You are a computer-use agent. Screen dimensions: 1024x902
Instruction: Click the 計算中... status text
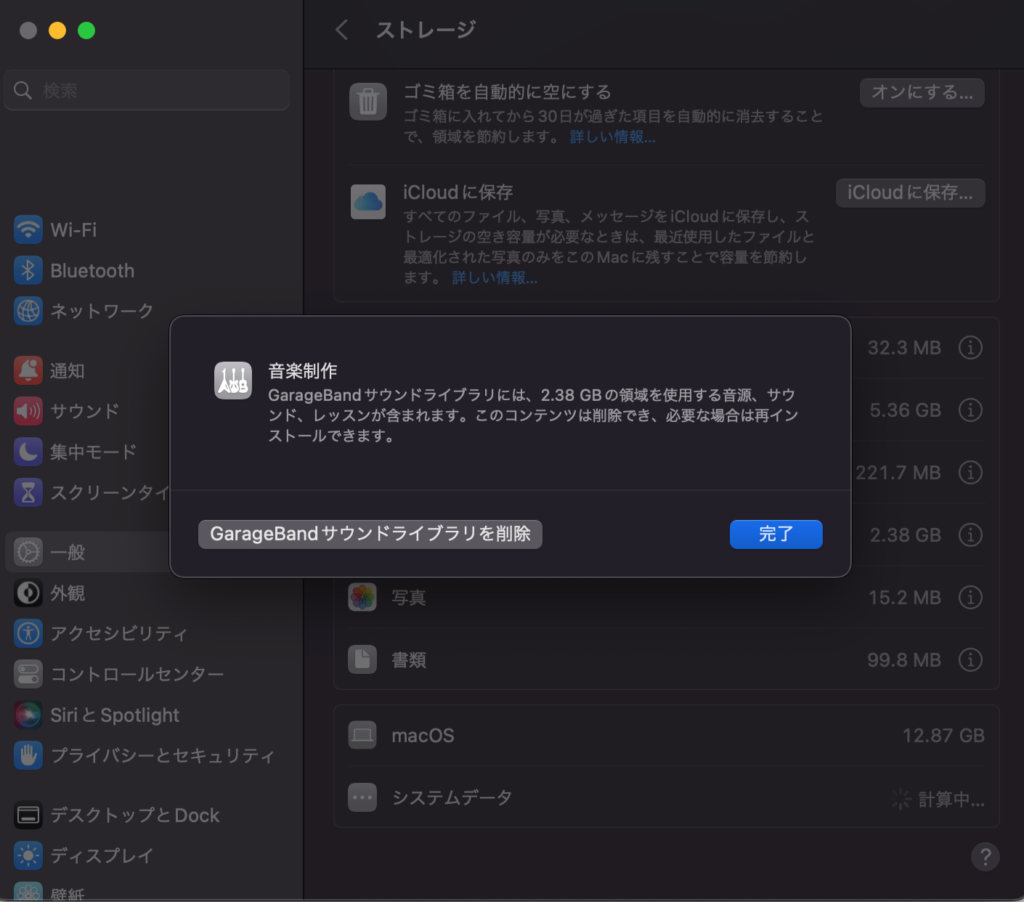(952, 799)
